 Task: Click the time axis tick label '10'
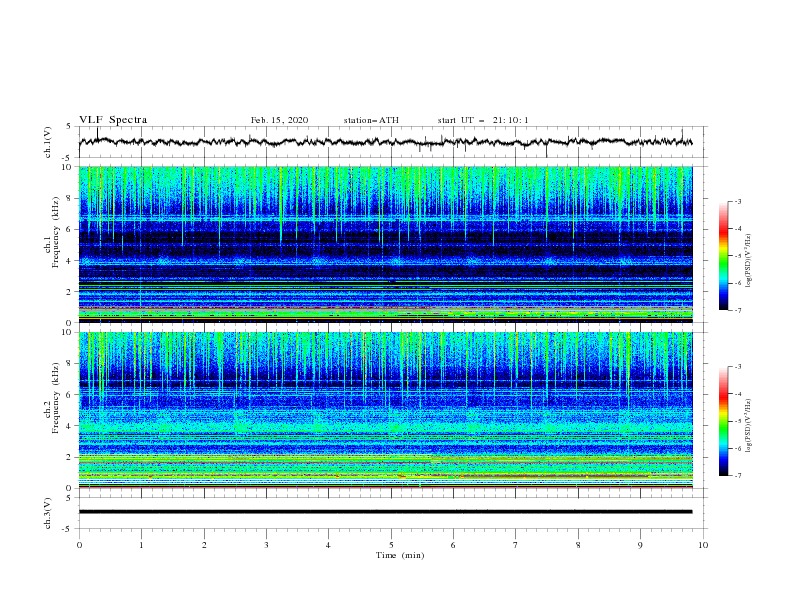point(703,545)
